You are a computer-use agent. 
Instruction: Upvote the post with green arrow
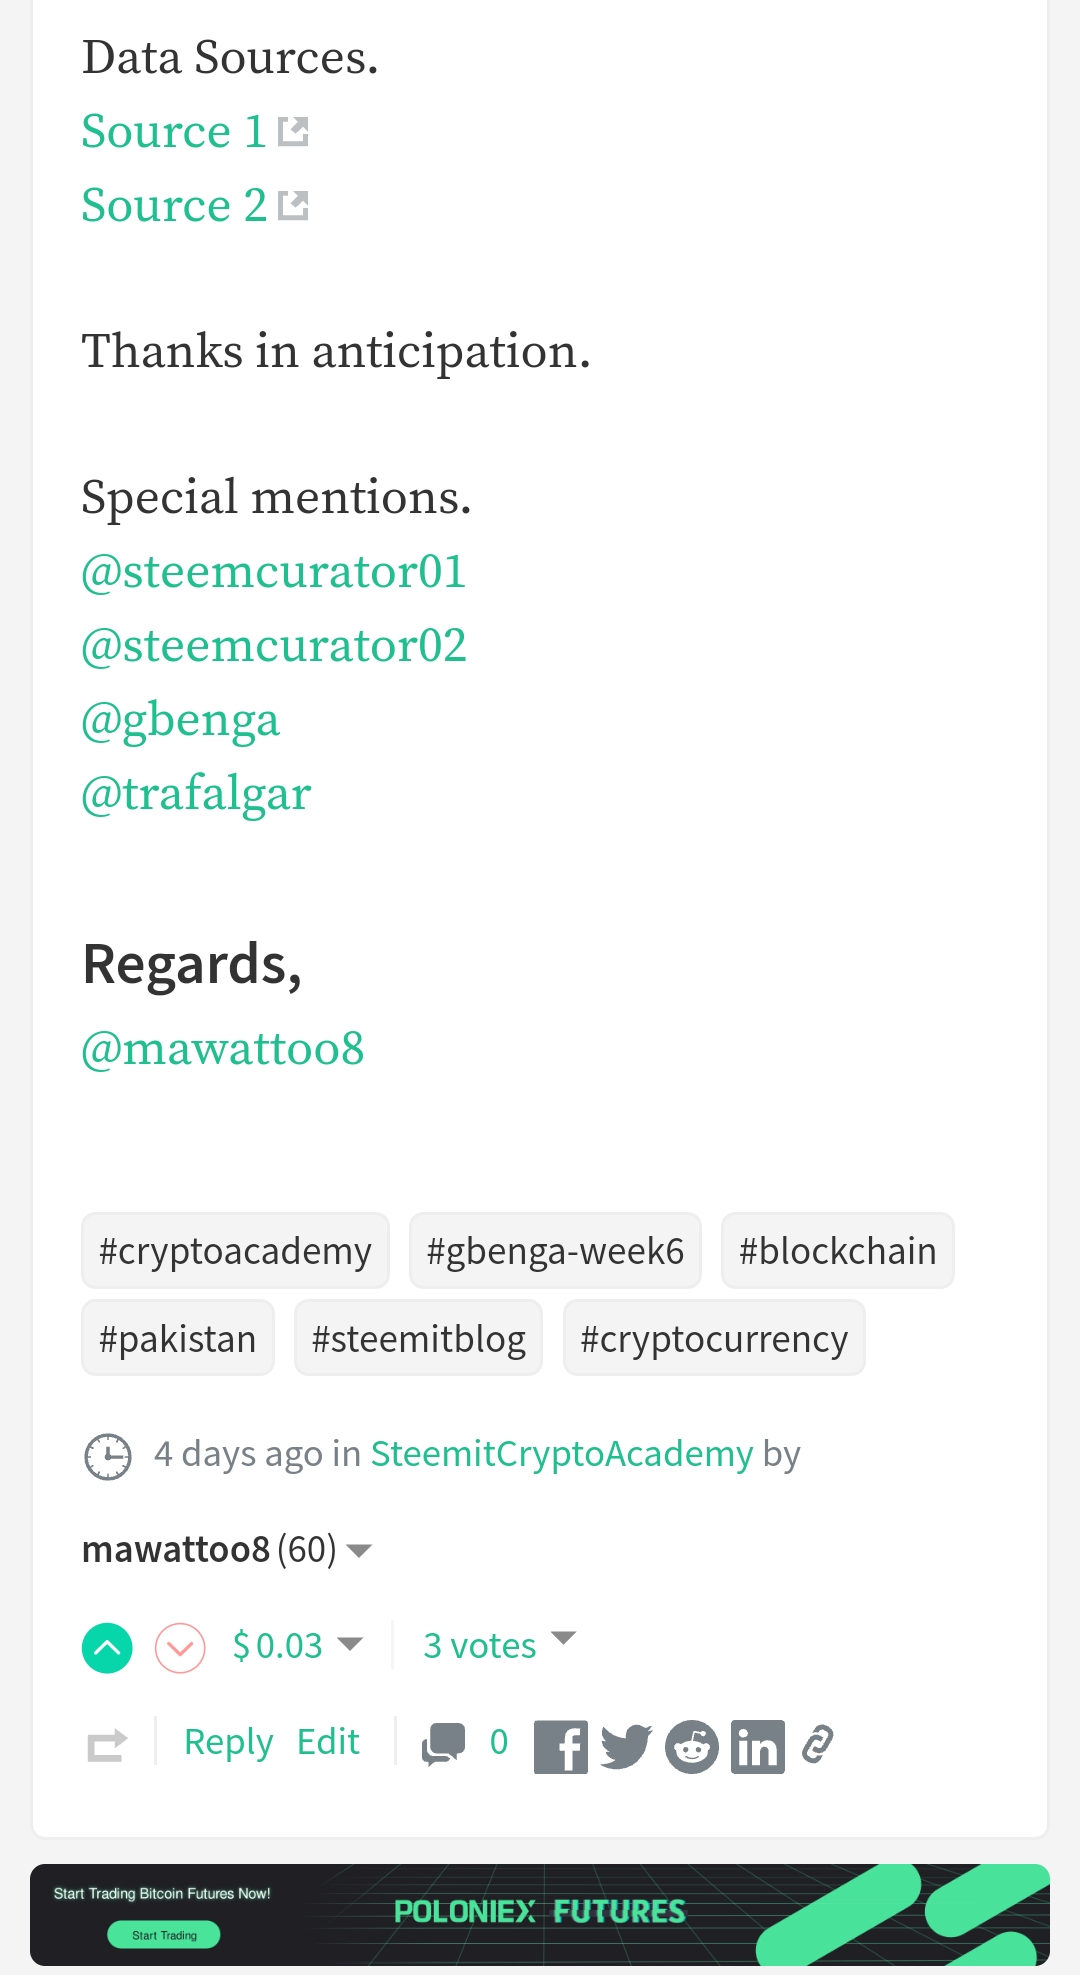point(107,1647)
